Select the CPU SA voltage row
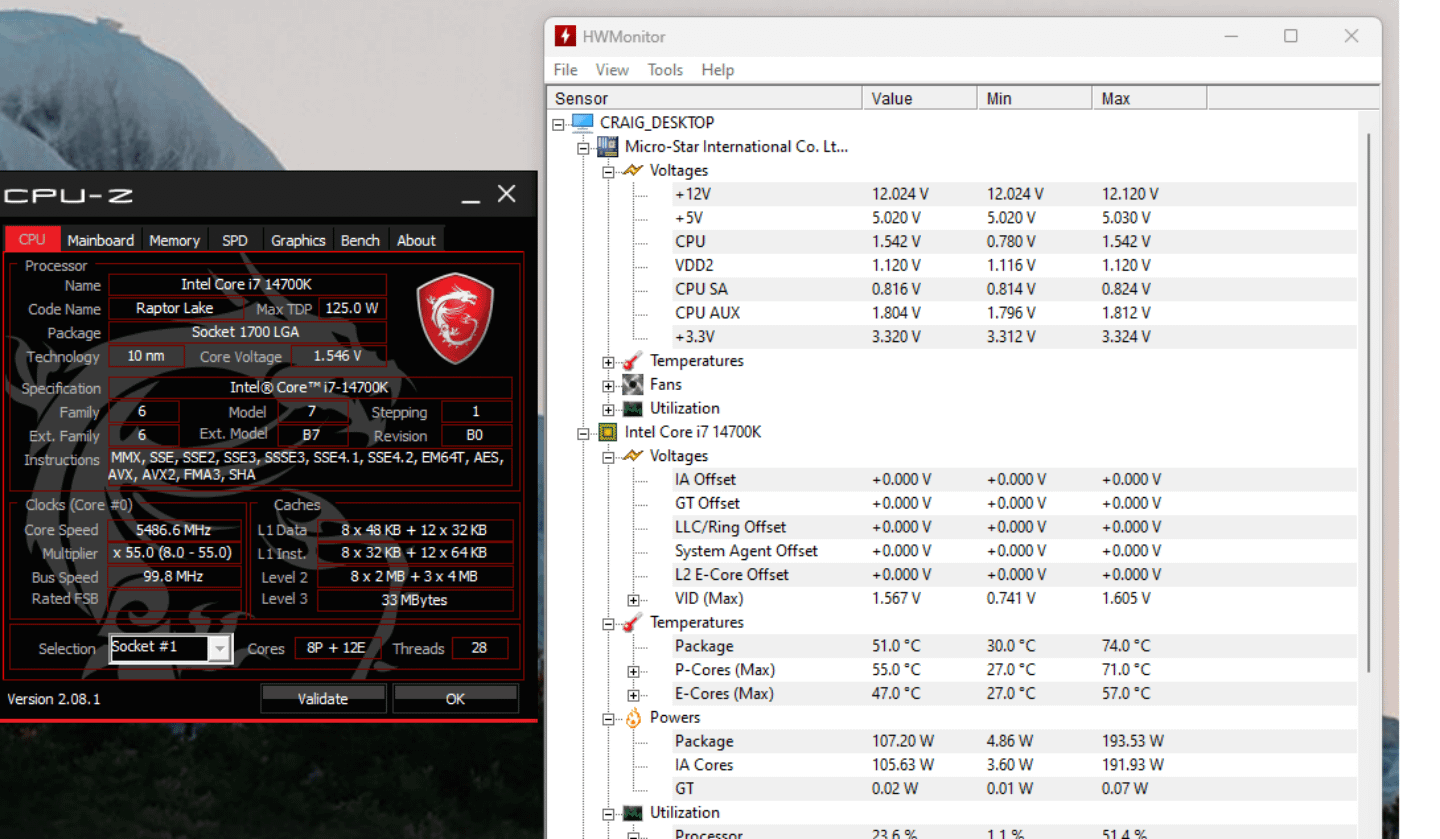The image size is (1440, 839). coord(1014,289)
